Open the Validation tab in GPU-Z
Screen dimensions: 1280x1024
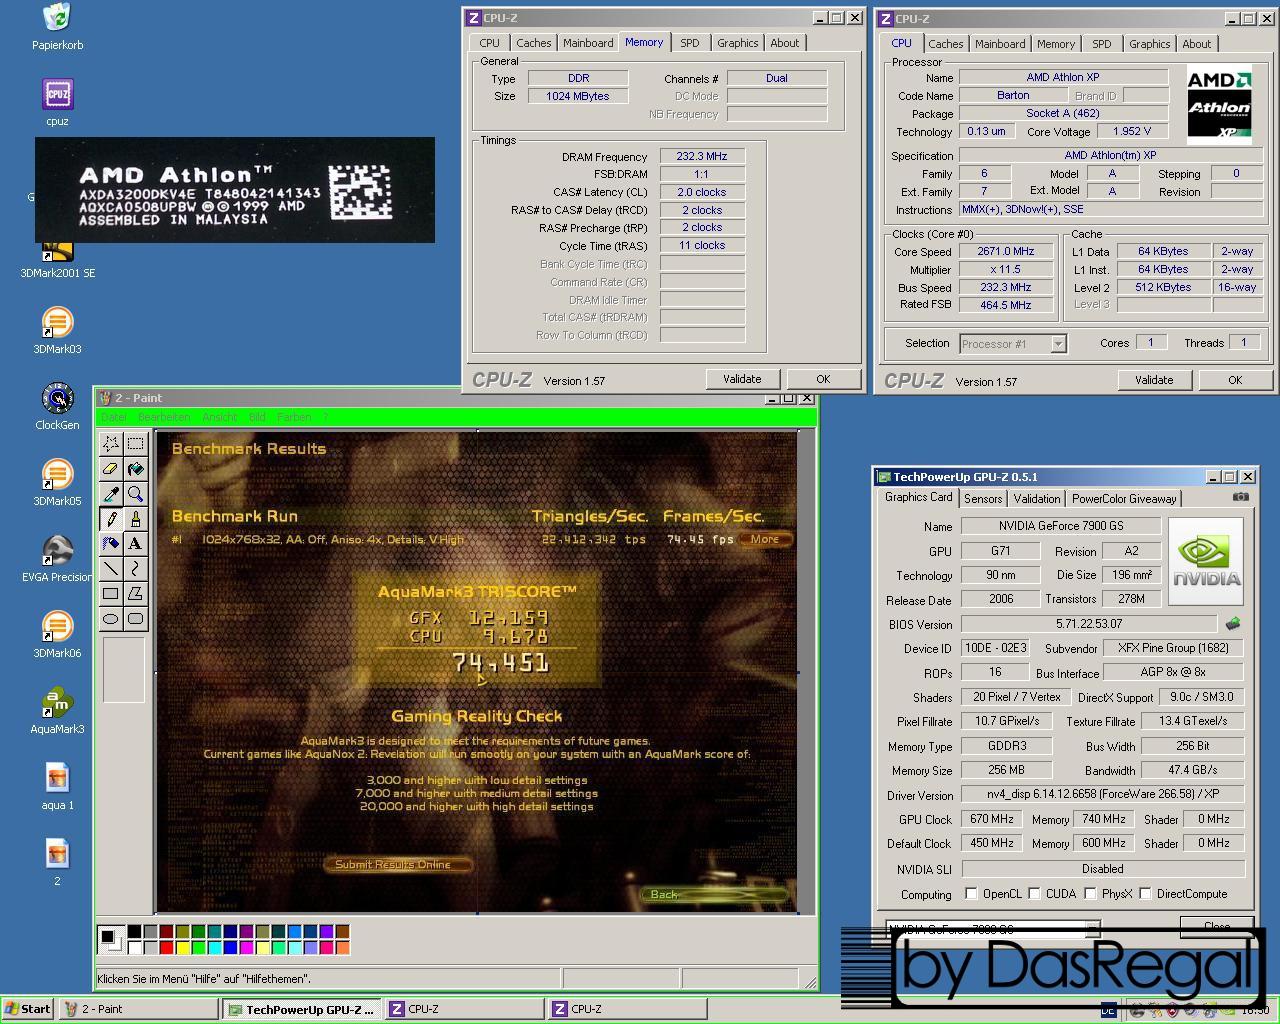point(1036,499)
